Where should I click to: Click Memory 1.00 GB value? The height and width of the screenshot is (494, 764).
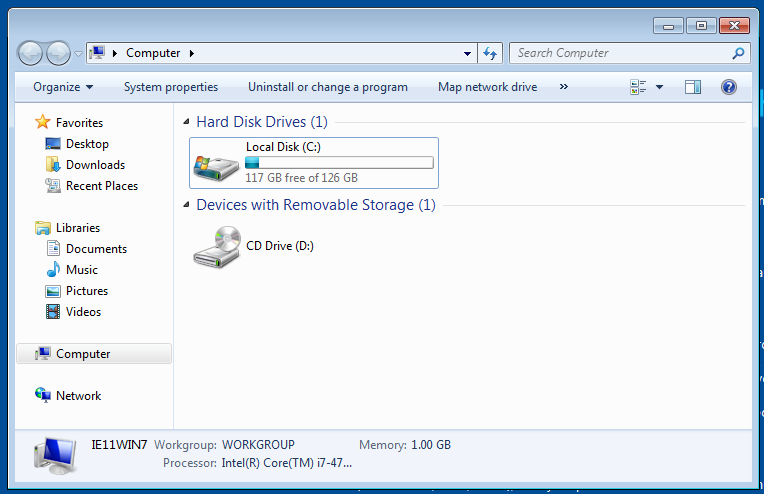pos(431,445)
